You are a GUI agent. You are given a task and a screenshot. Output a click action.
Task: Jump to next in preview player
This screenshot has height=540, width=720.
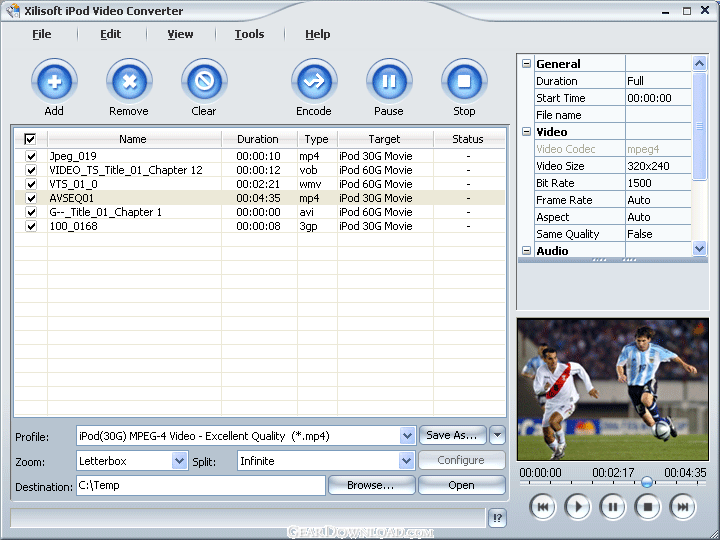click(683, 507)
